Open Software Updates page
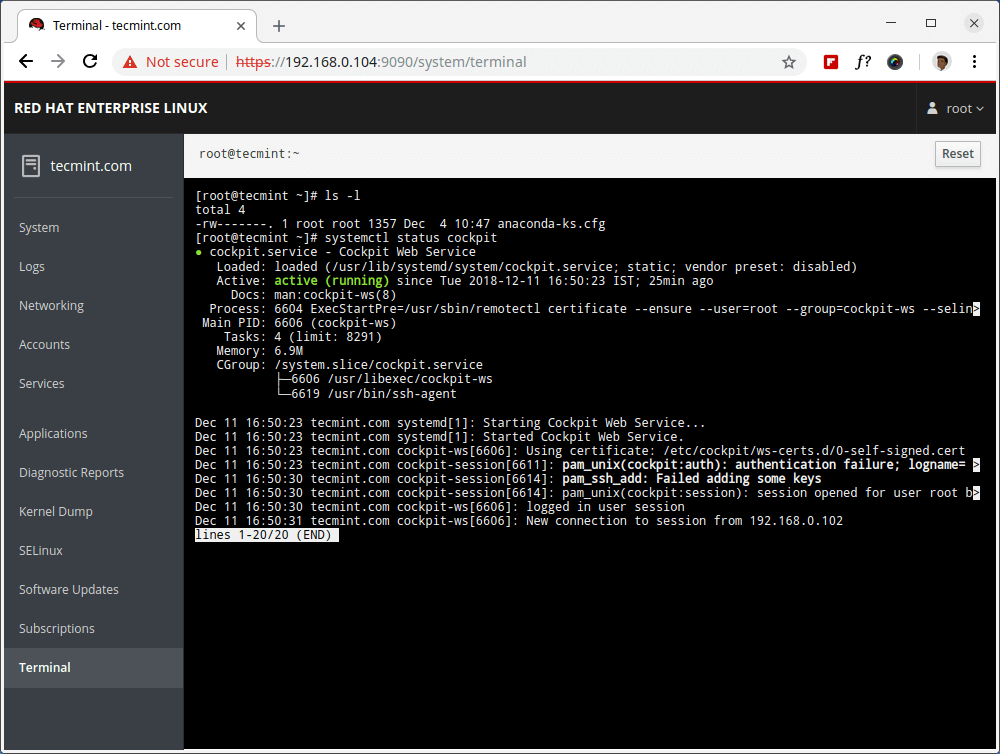 click(x=69, y=590)
